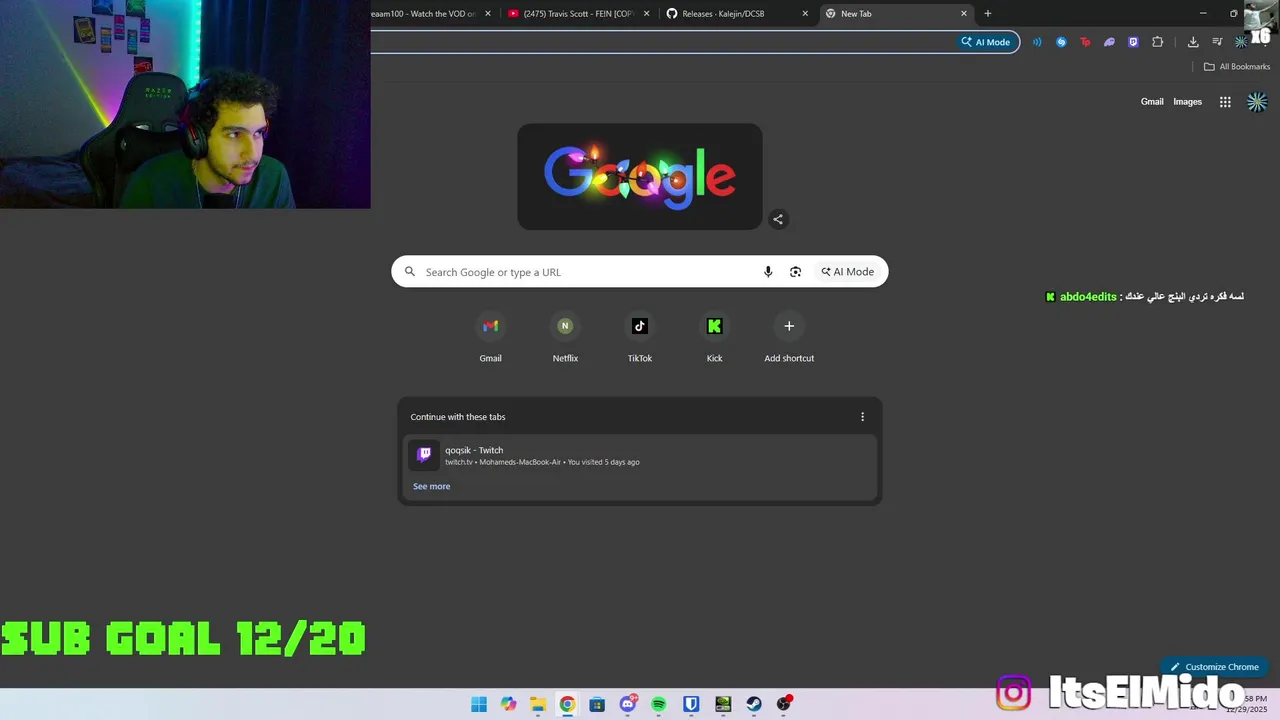Open Discord from the taskbar

[628, 704]
